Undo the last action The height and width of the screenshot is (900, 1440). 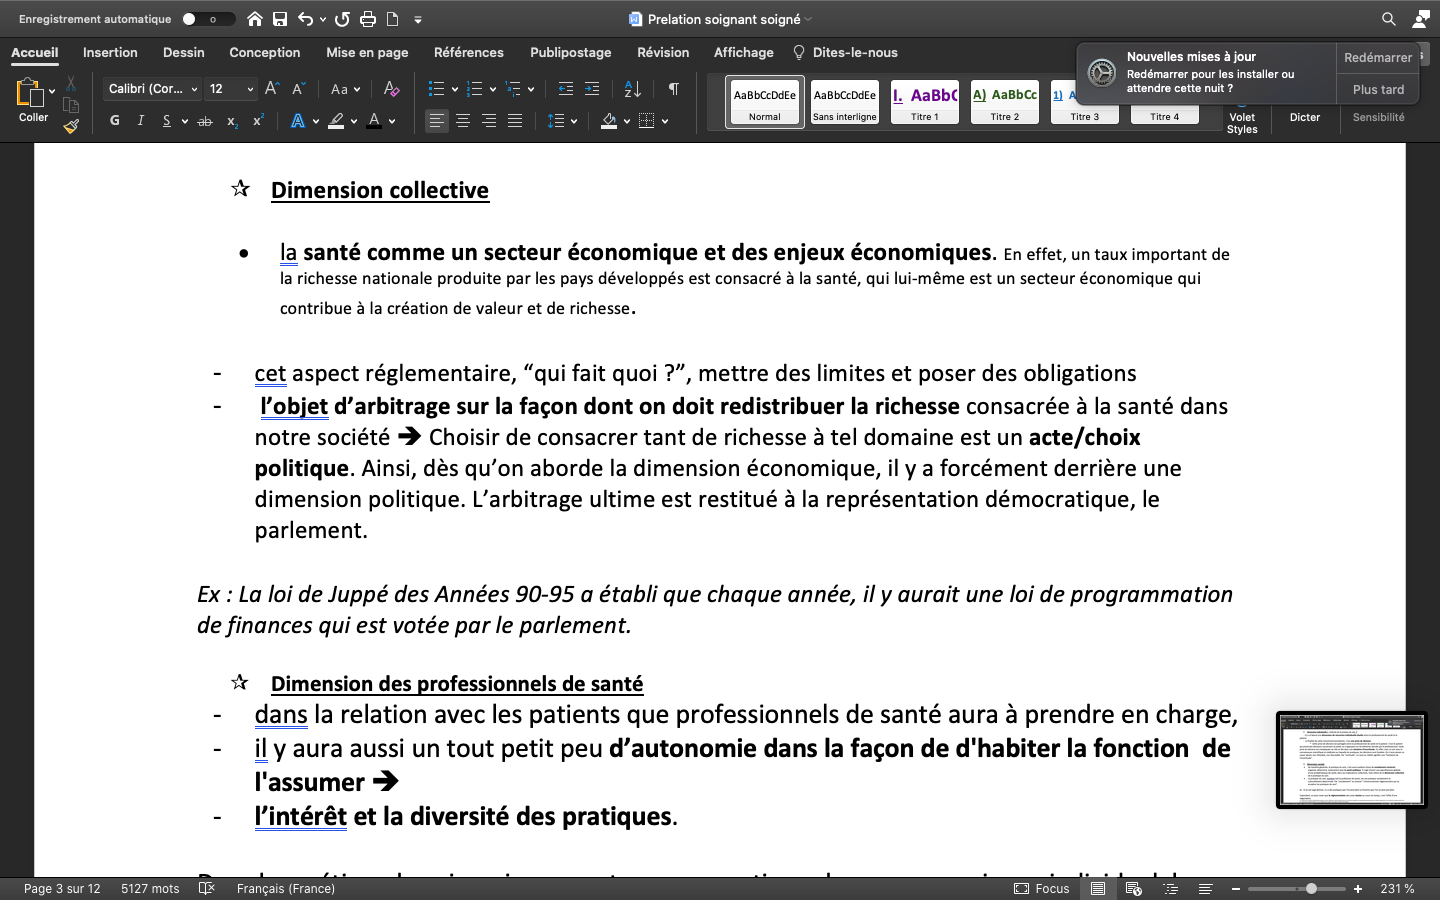tap(306, 19)
